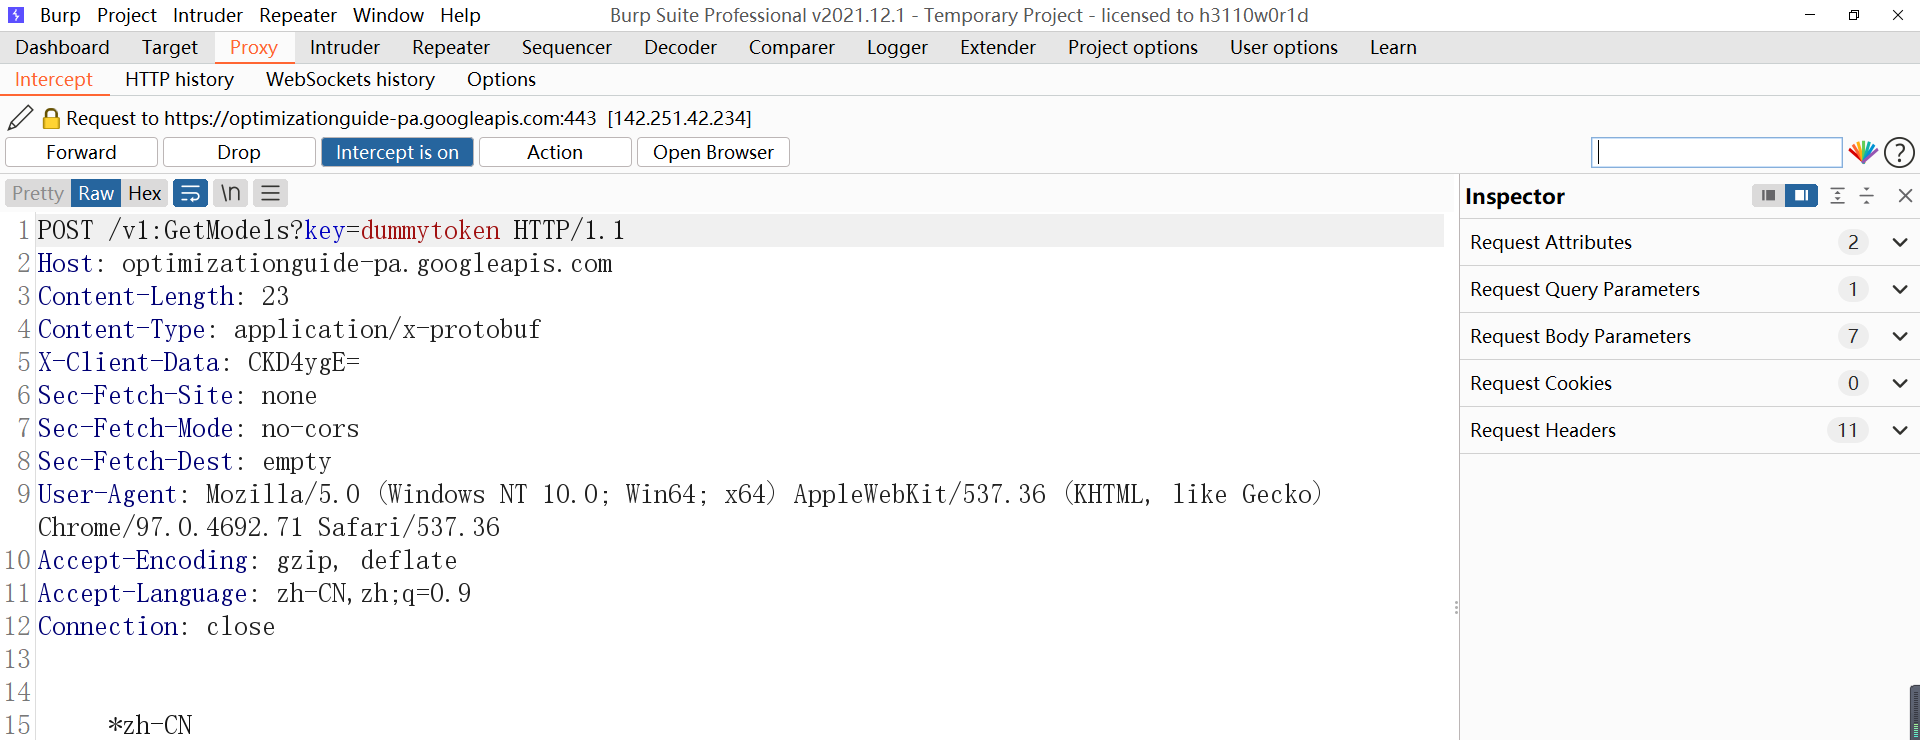Click the 'Content-Type' header line

289,329
